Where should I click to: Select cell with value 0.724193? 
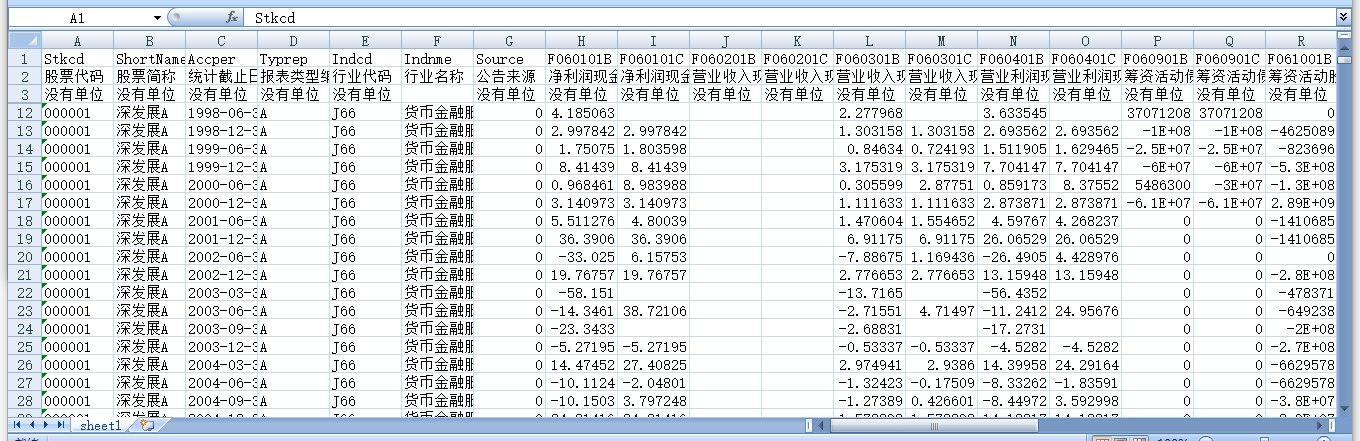click(941, 149)
